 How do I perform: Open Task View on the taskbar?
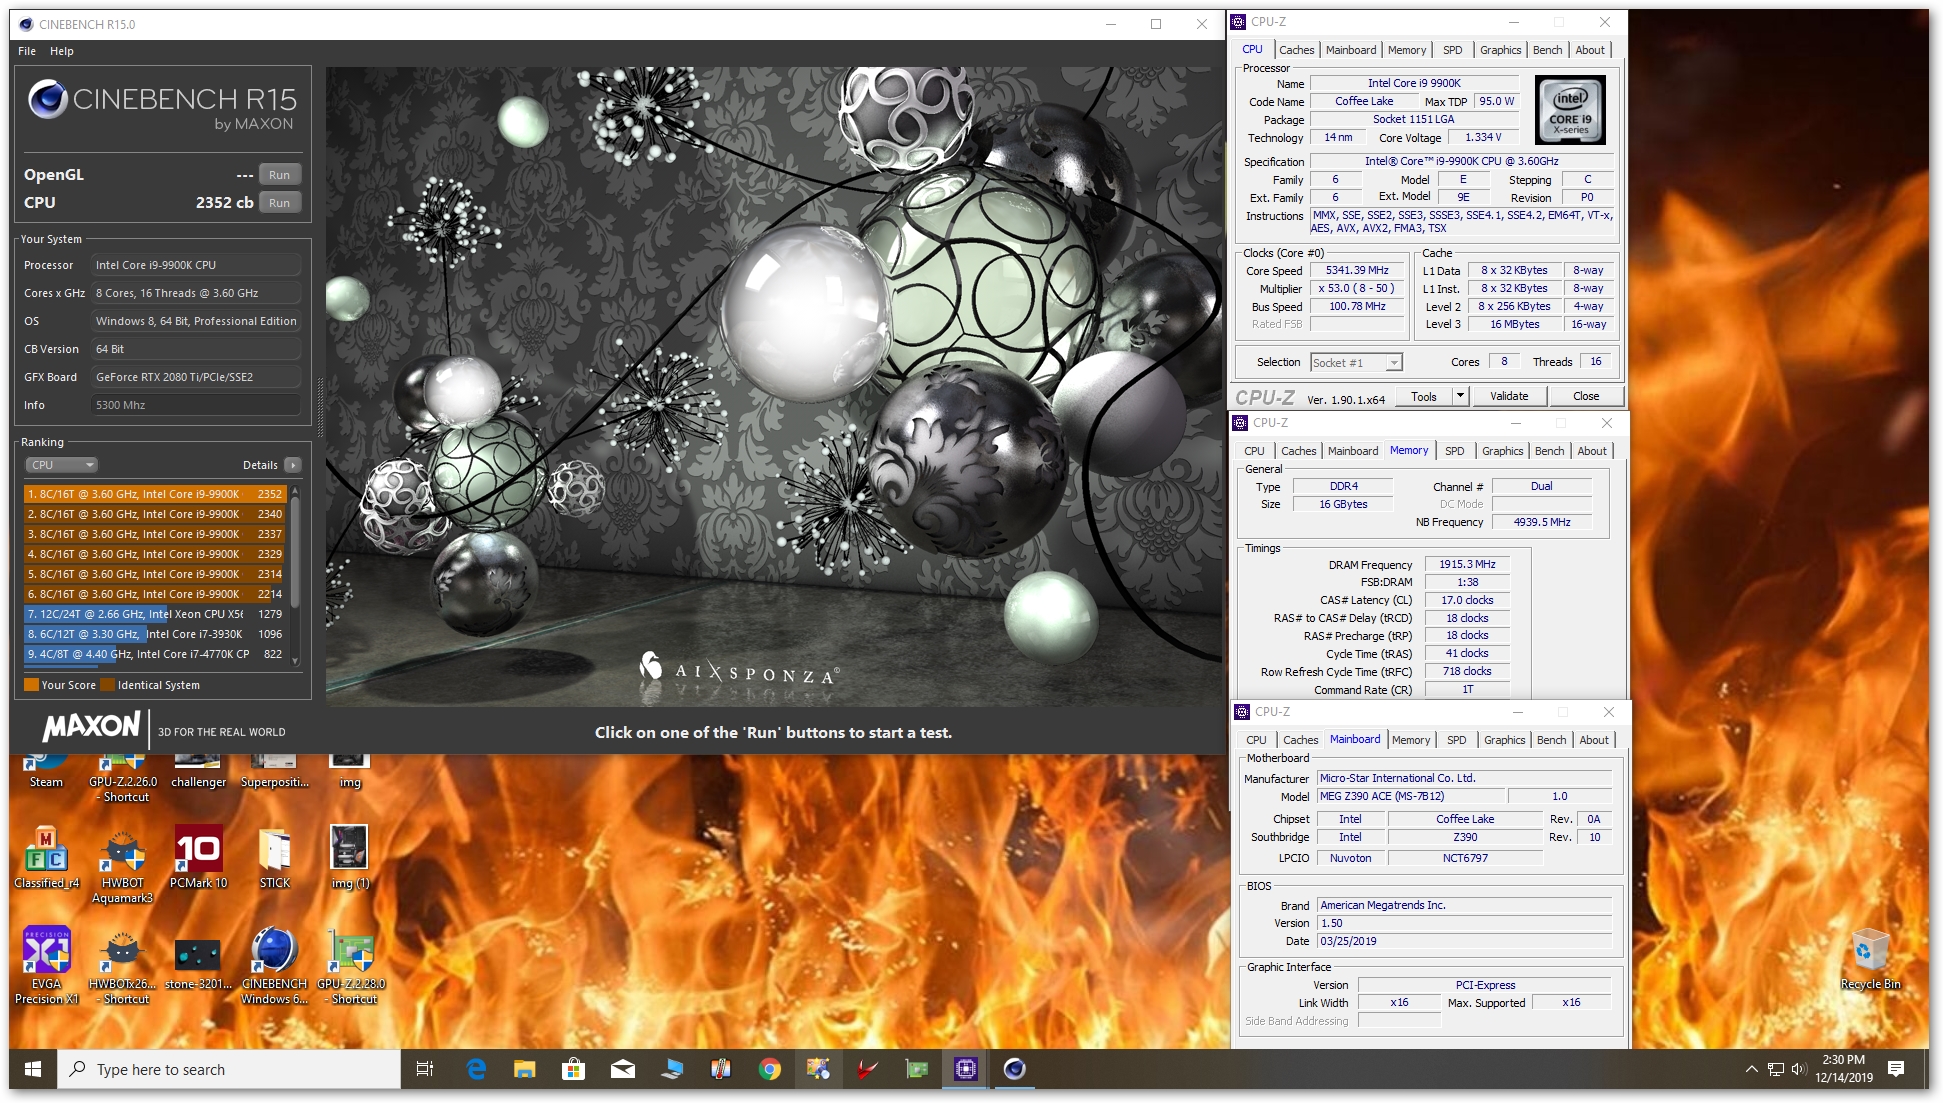[x=424, y=1069]
